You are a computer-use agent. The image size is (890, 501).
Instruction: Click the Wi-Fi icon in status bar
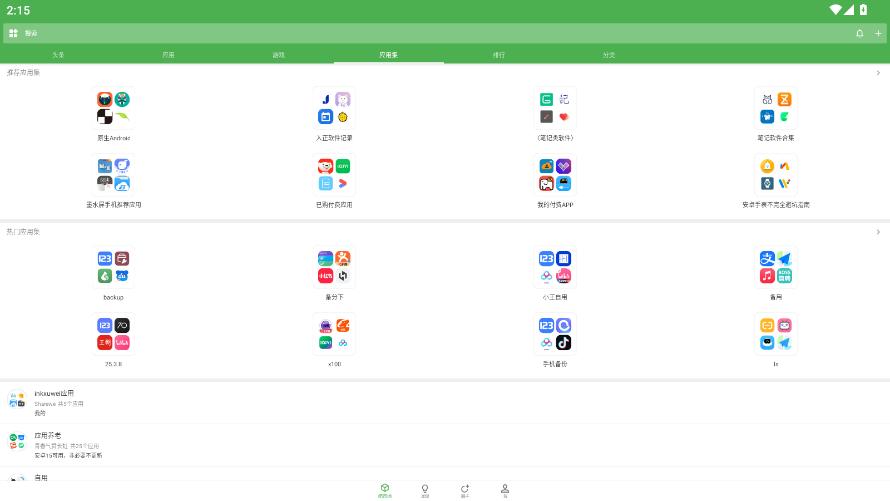(835, 10)
